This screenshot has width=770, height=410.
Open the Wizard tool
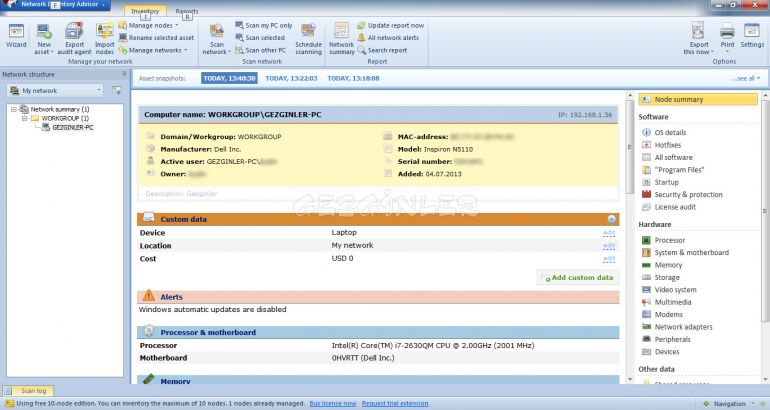(16, 35)
